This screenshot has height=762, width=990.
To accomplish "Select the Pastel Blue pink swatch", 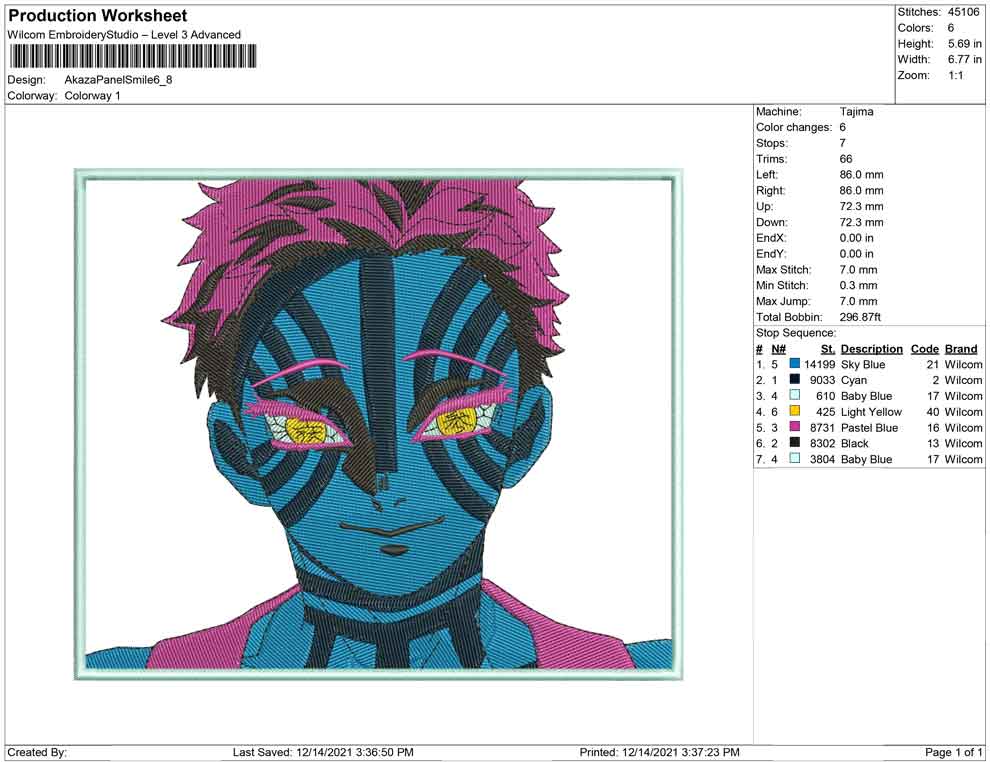I will point(794,428).
